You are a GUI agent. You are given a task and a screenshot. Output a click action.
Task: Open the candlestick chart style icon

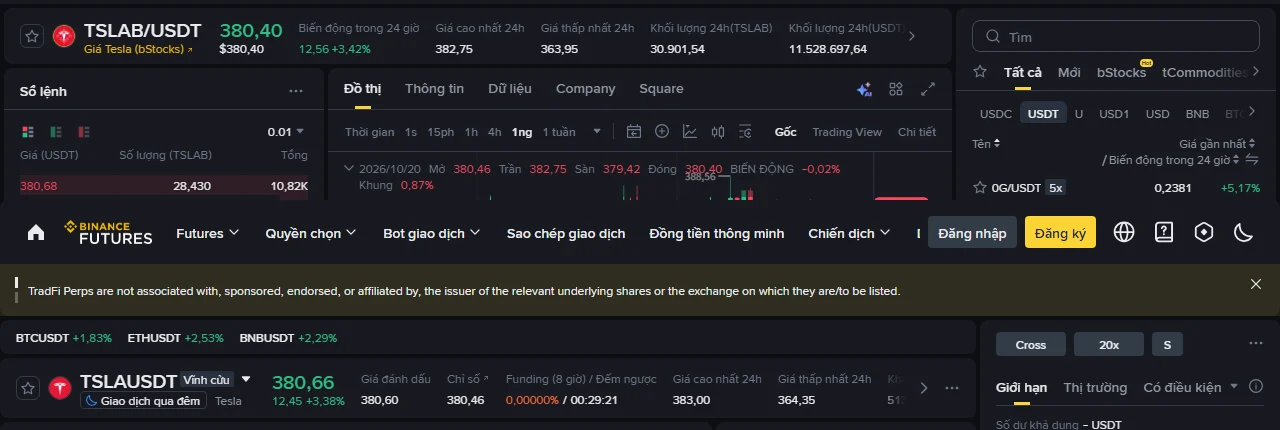(718, 132)
